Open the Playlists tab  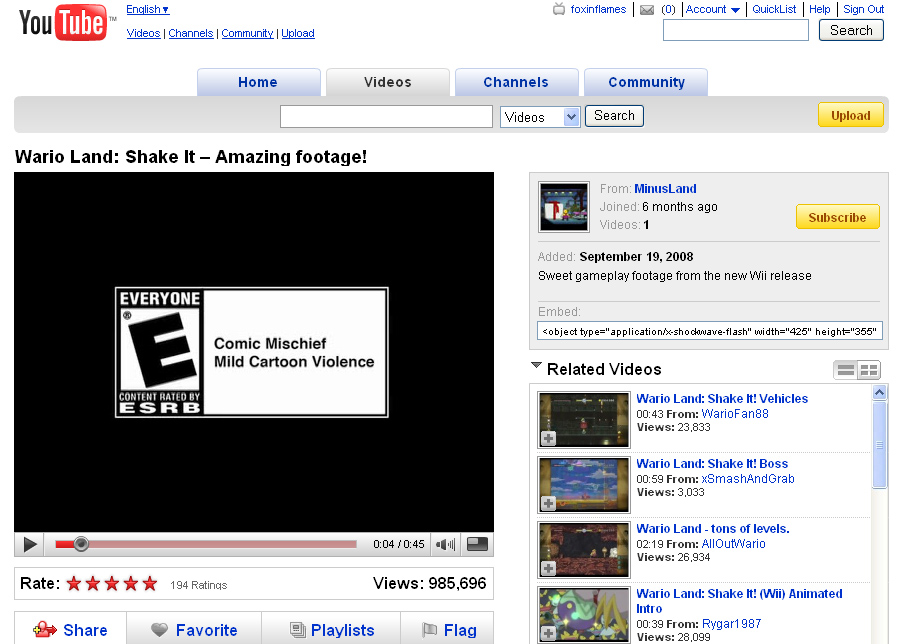pyautogui.click(x=332, y=630)
